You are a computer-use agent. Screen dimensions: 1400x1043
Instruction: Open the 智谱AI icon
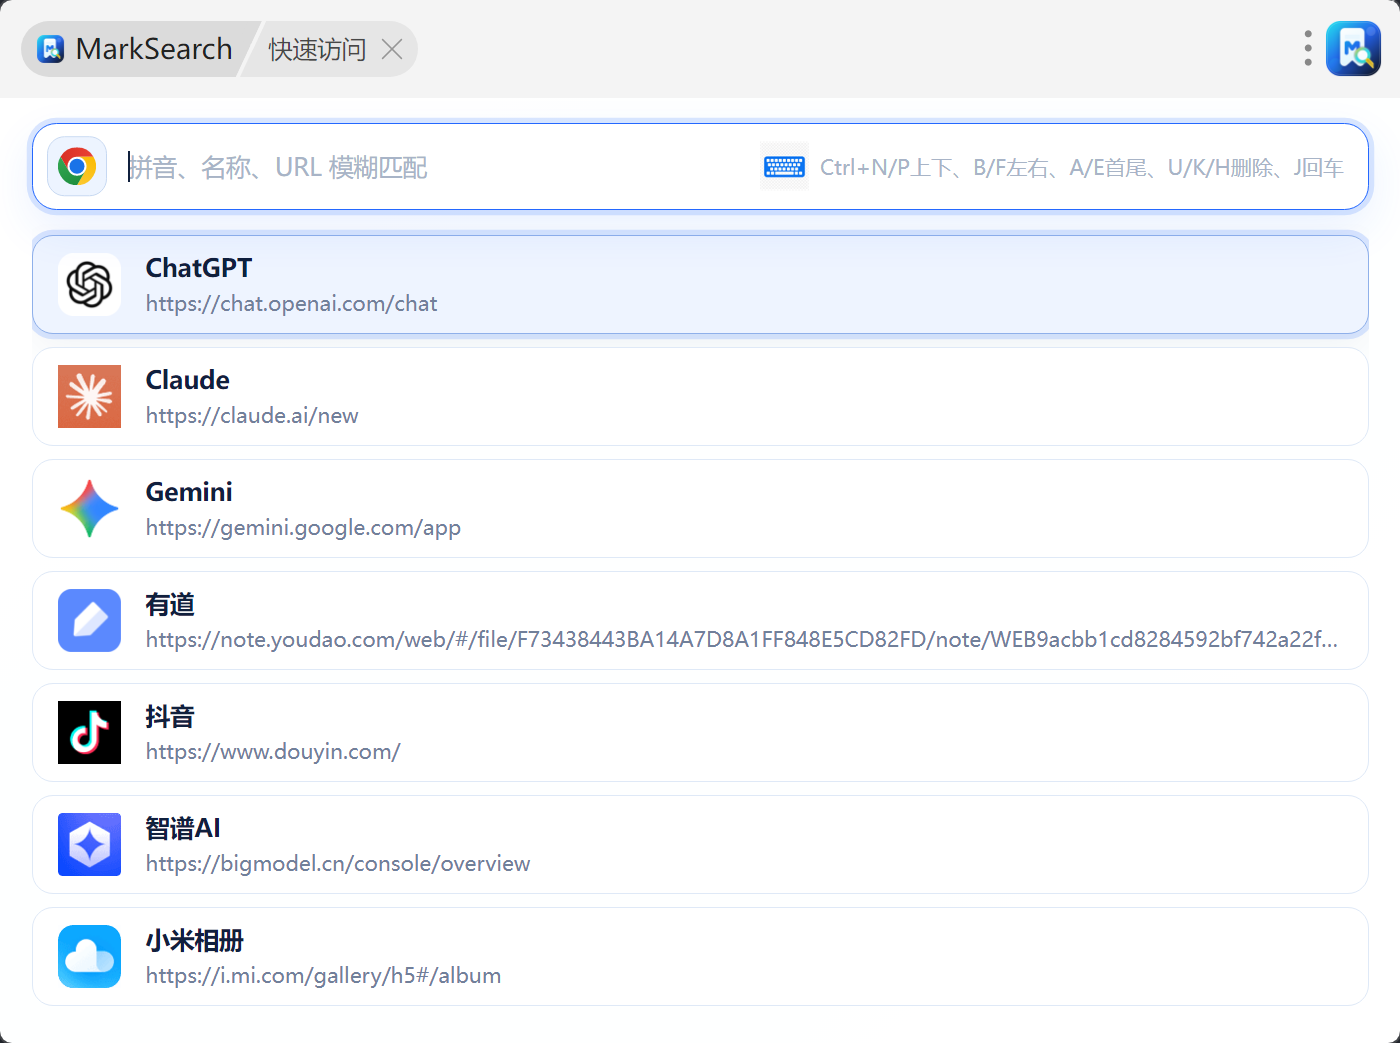click(x=89, y=844)
